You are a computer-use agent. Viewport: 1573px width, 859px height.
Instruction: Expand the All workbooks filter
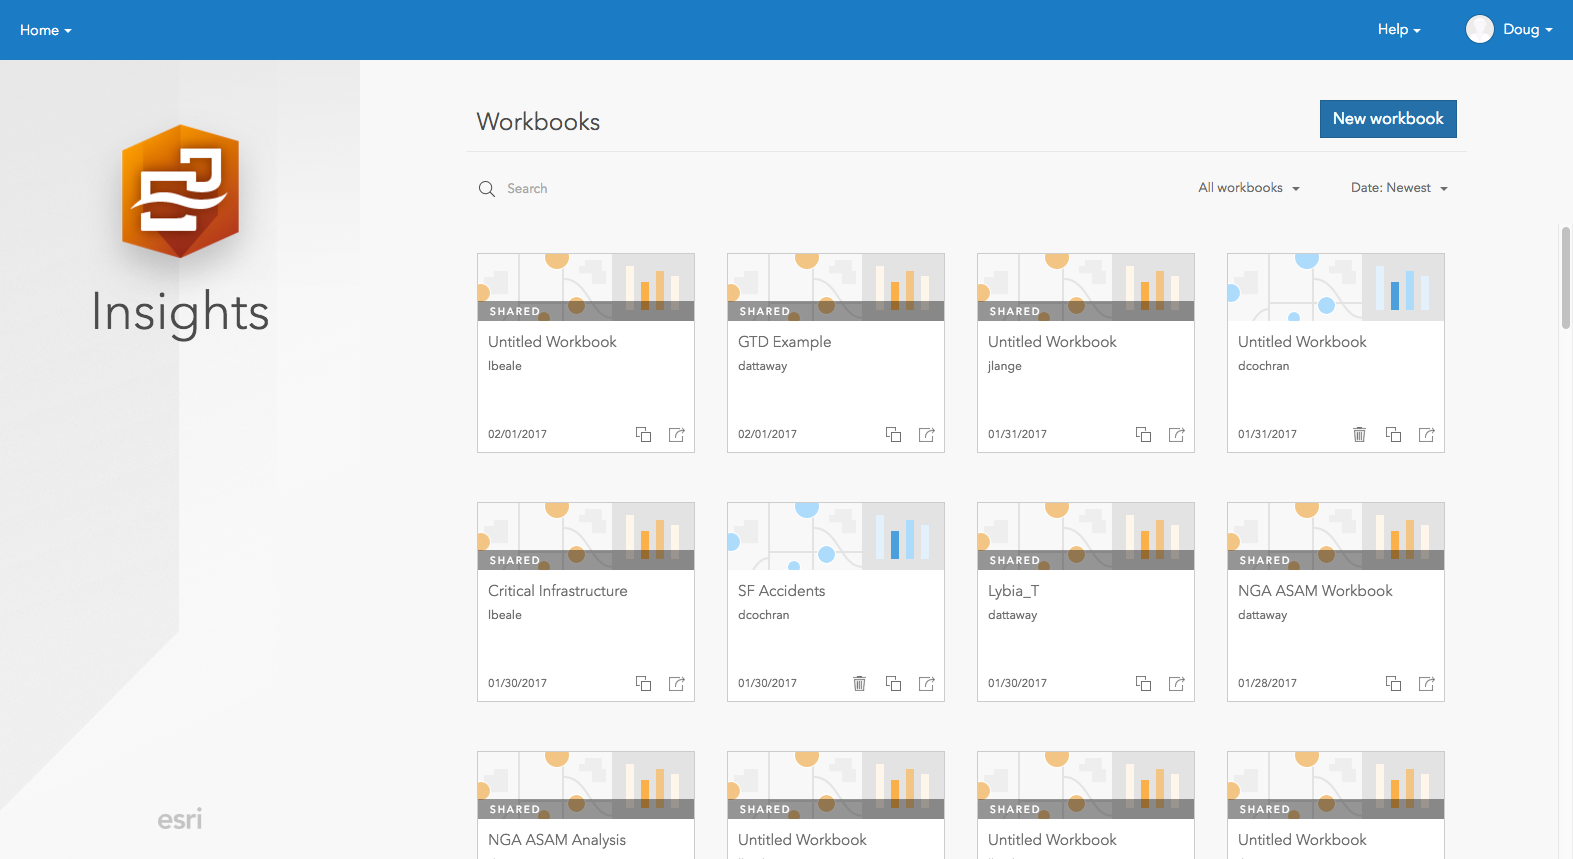[1249, 188]
